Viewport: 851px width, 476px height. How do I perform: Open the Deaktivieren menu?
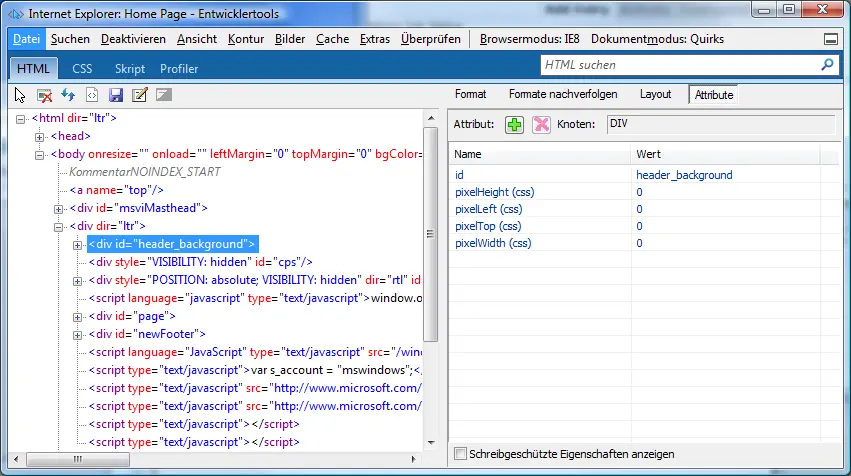[133, 39]
